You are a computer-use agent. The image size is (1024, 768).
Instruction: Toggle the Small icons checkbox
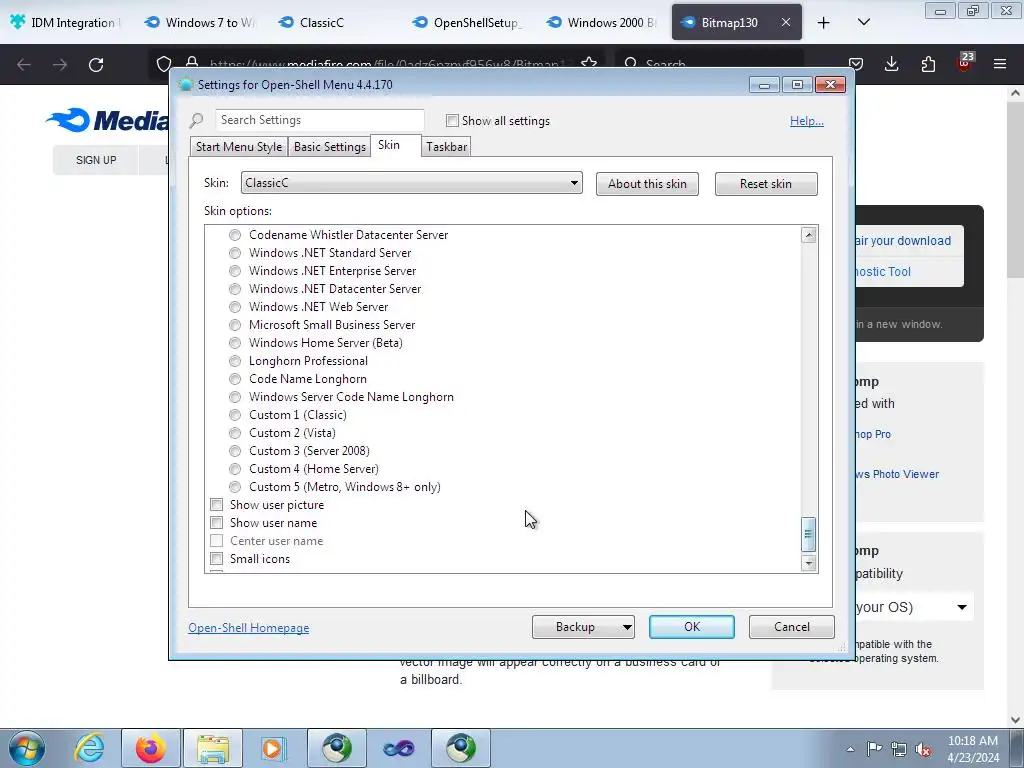217,559
